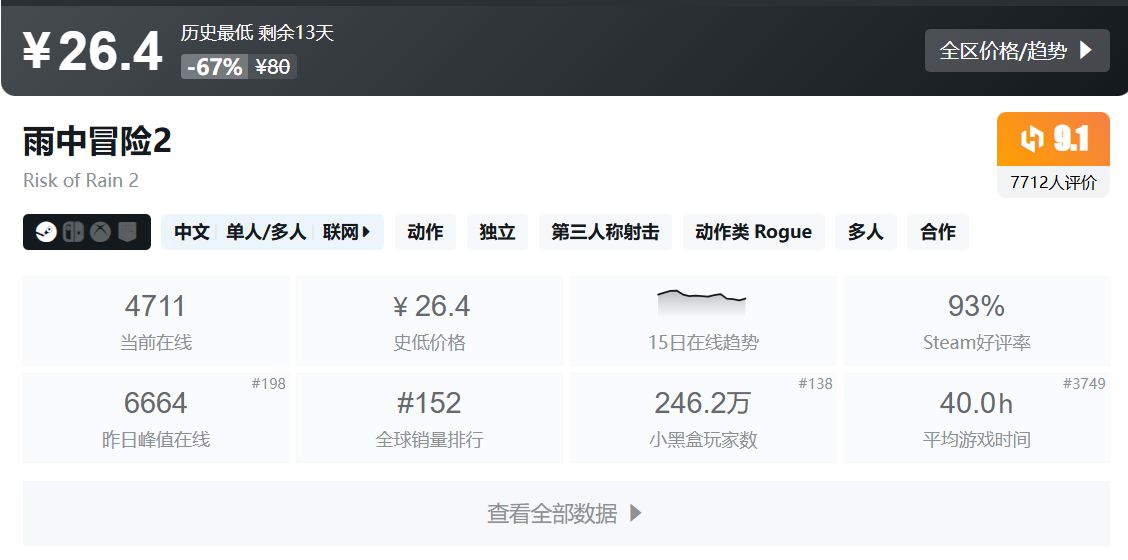This screenshot has width=1128, height=560.
Task: Click the #3749 rank label
Action: point(1084,384)
